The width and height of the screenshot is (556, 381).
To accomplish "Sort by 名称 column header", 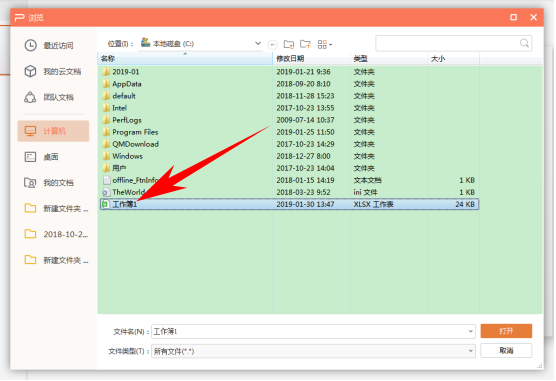I will [185, 59].
